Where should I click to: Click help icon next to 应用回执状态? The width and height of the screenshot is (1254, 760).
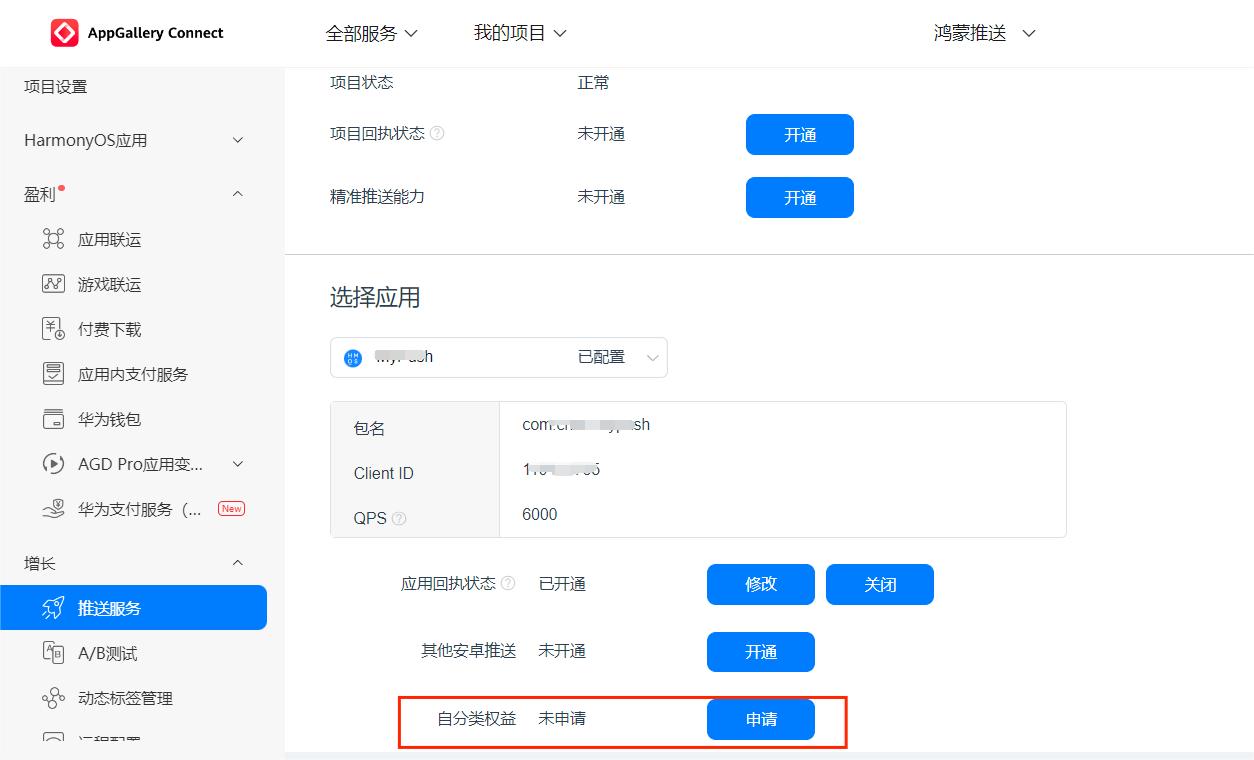[508, 583]
